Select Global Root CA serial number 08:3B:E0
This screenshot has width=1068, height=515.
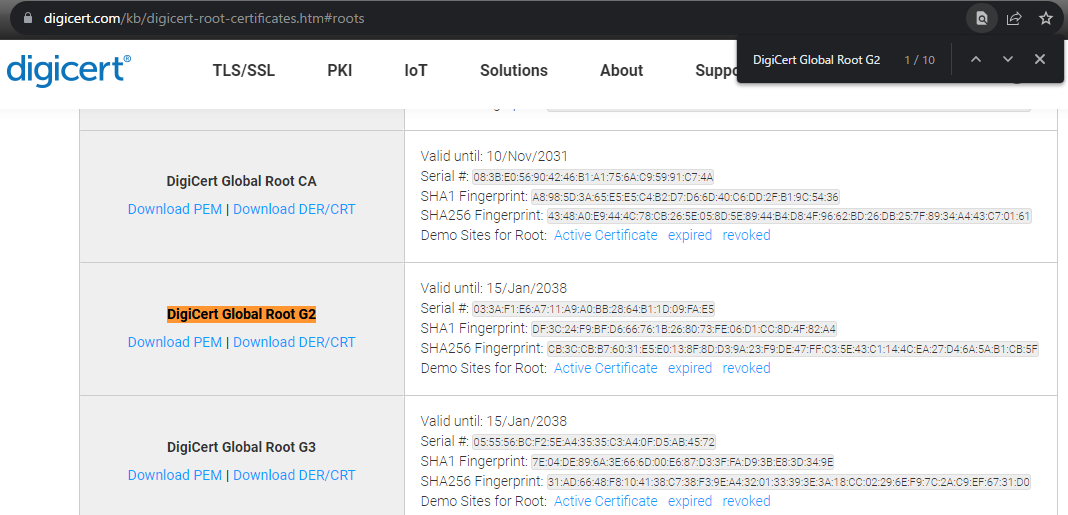click(593, 177)
